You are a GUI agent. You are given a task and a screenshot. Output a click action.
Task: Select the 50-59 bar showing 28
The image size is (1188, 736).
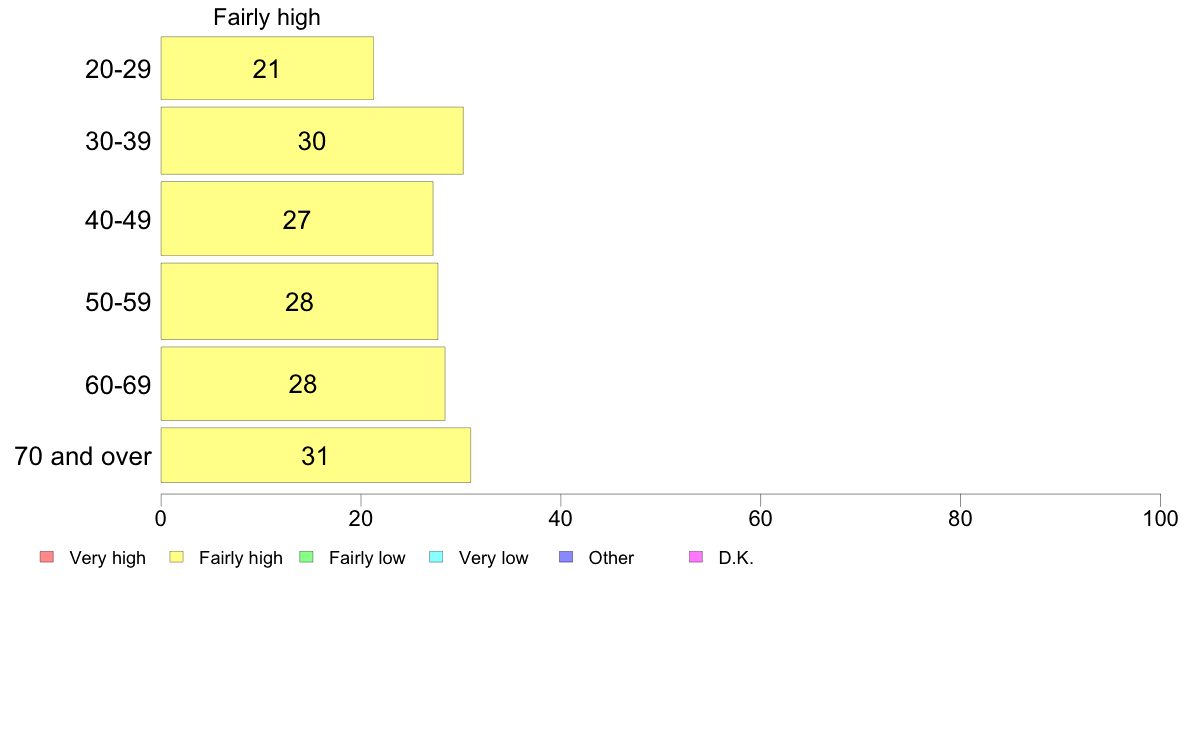pyautogui.click(x=299, y=302)
